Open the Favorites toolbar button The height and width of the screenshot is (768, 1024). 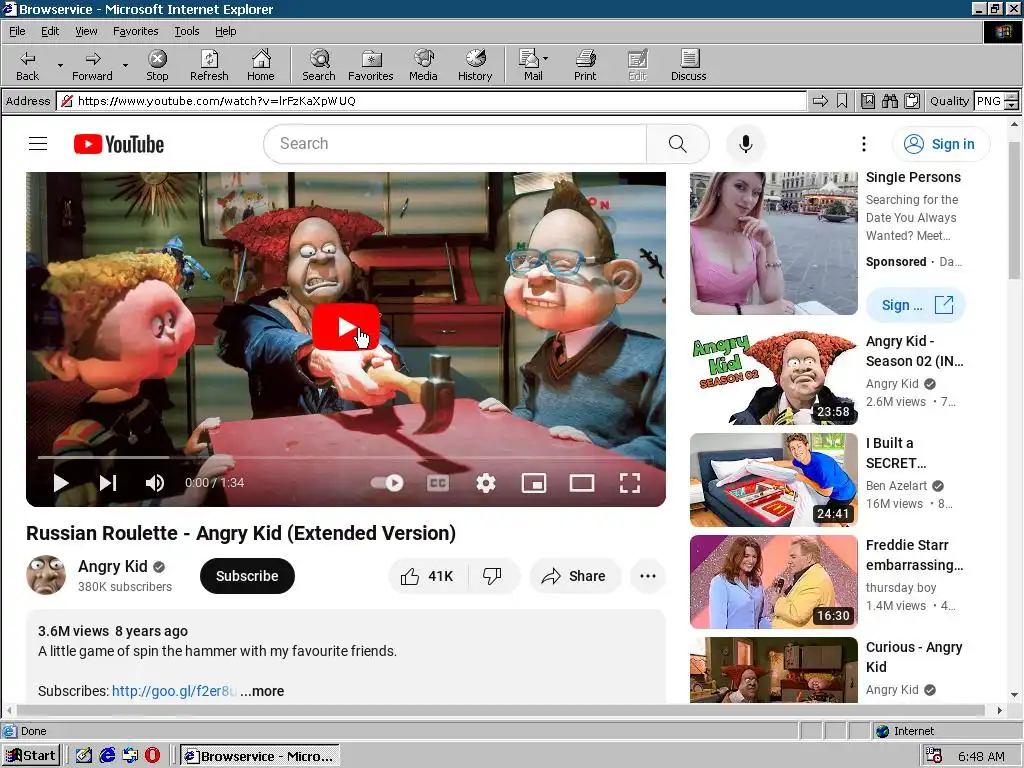pos(371,65)
